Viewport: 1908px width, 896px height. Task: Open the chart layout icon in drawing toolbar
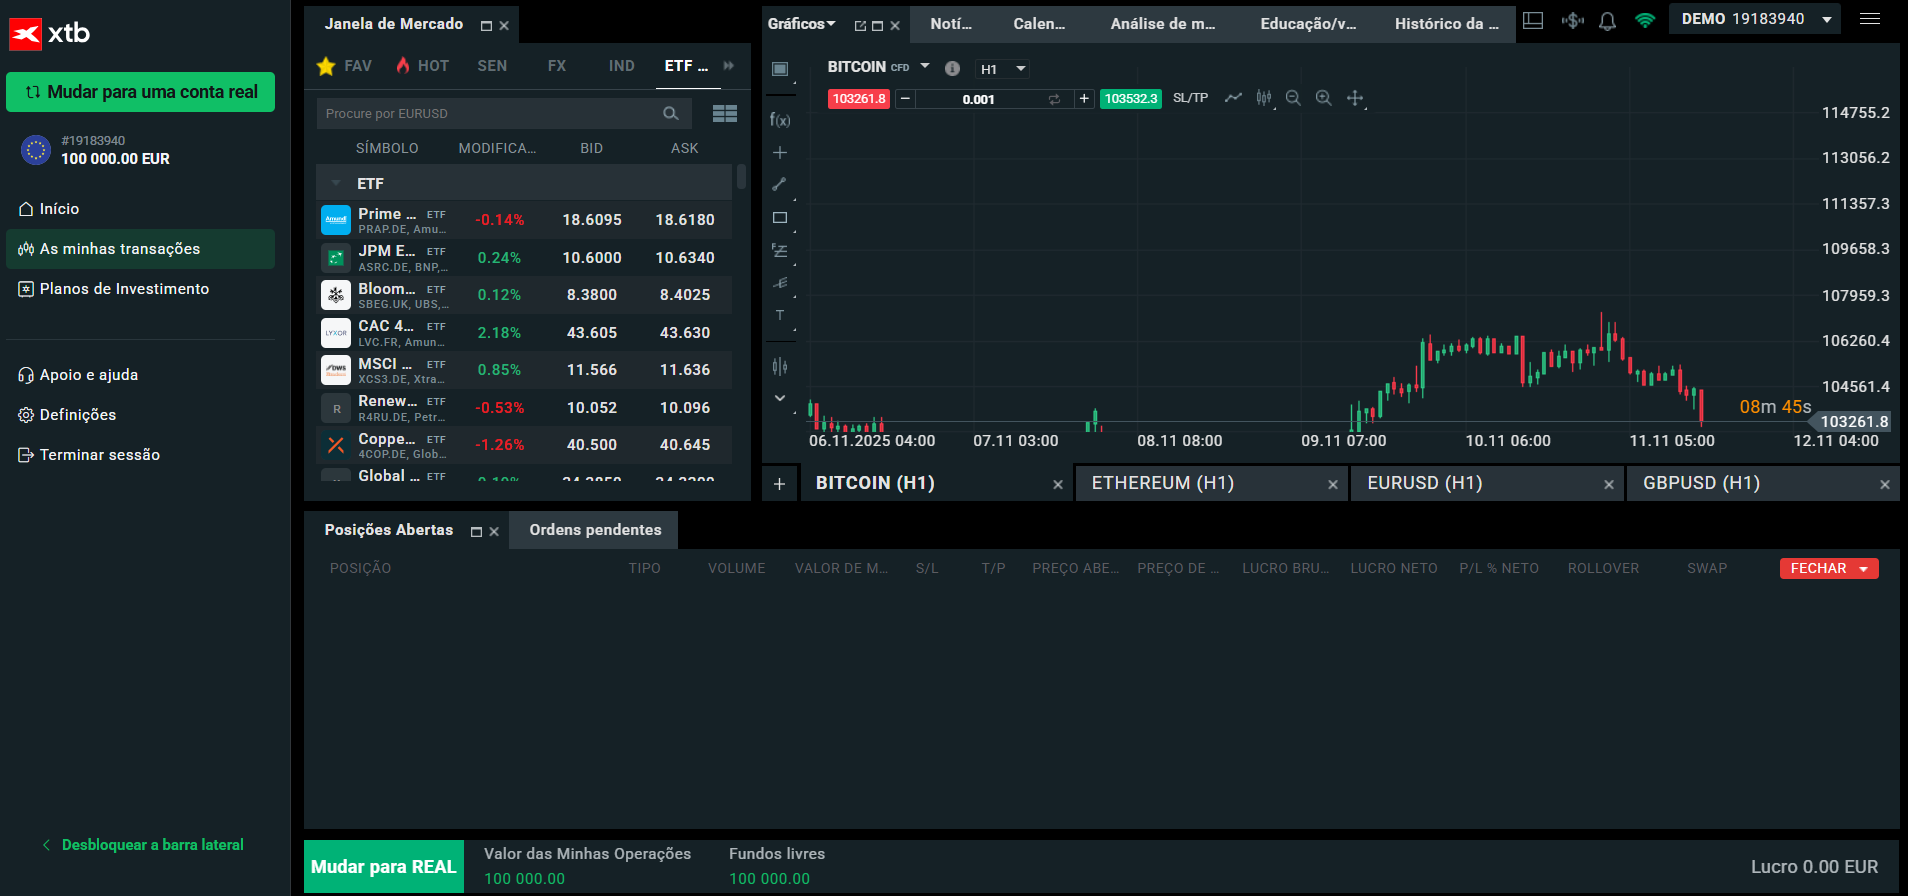pos(780,69)
